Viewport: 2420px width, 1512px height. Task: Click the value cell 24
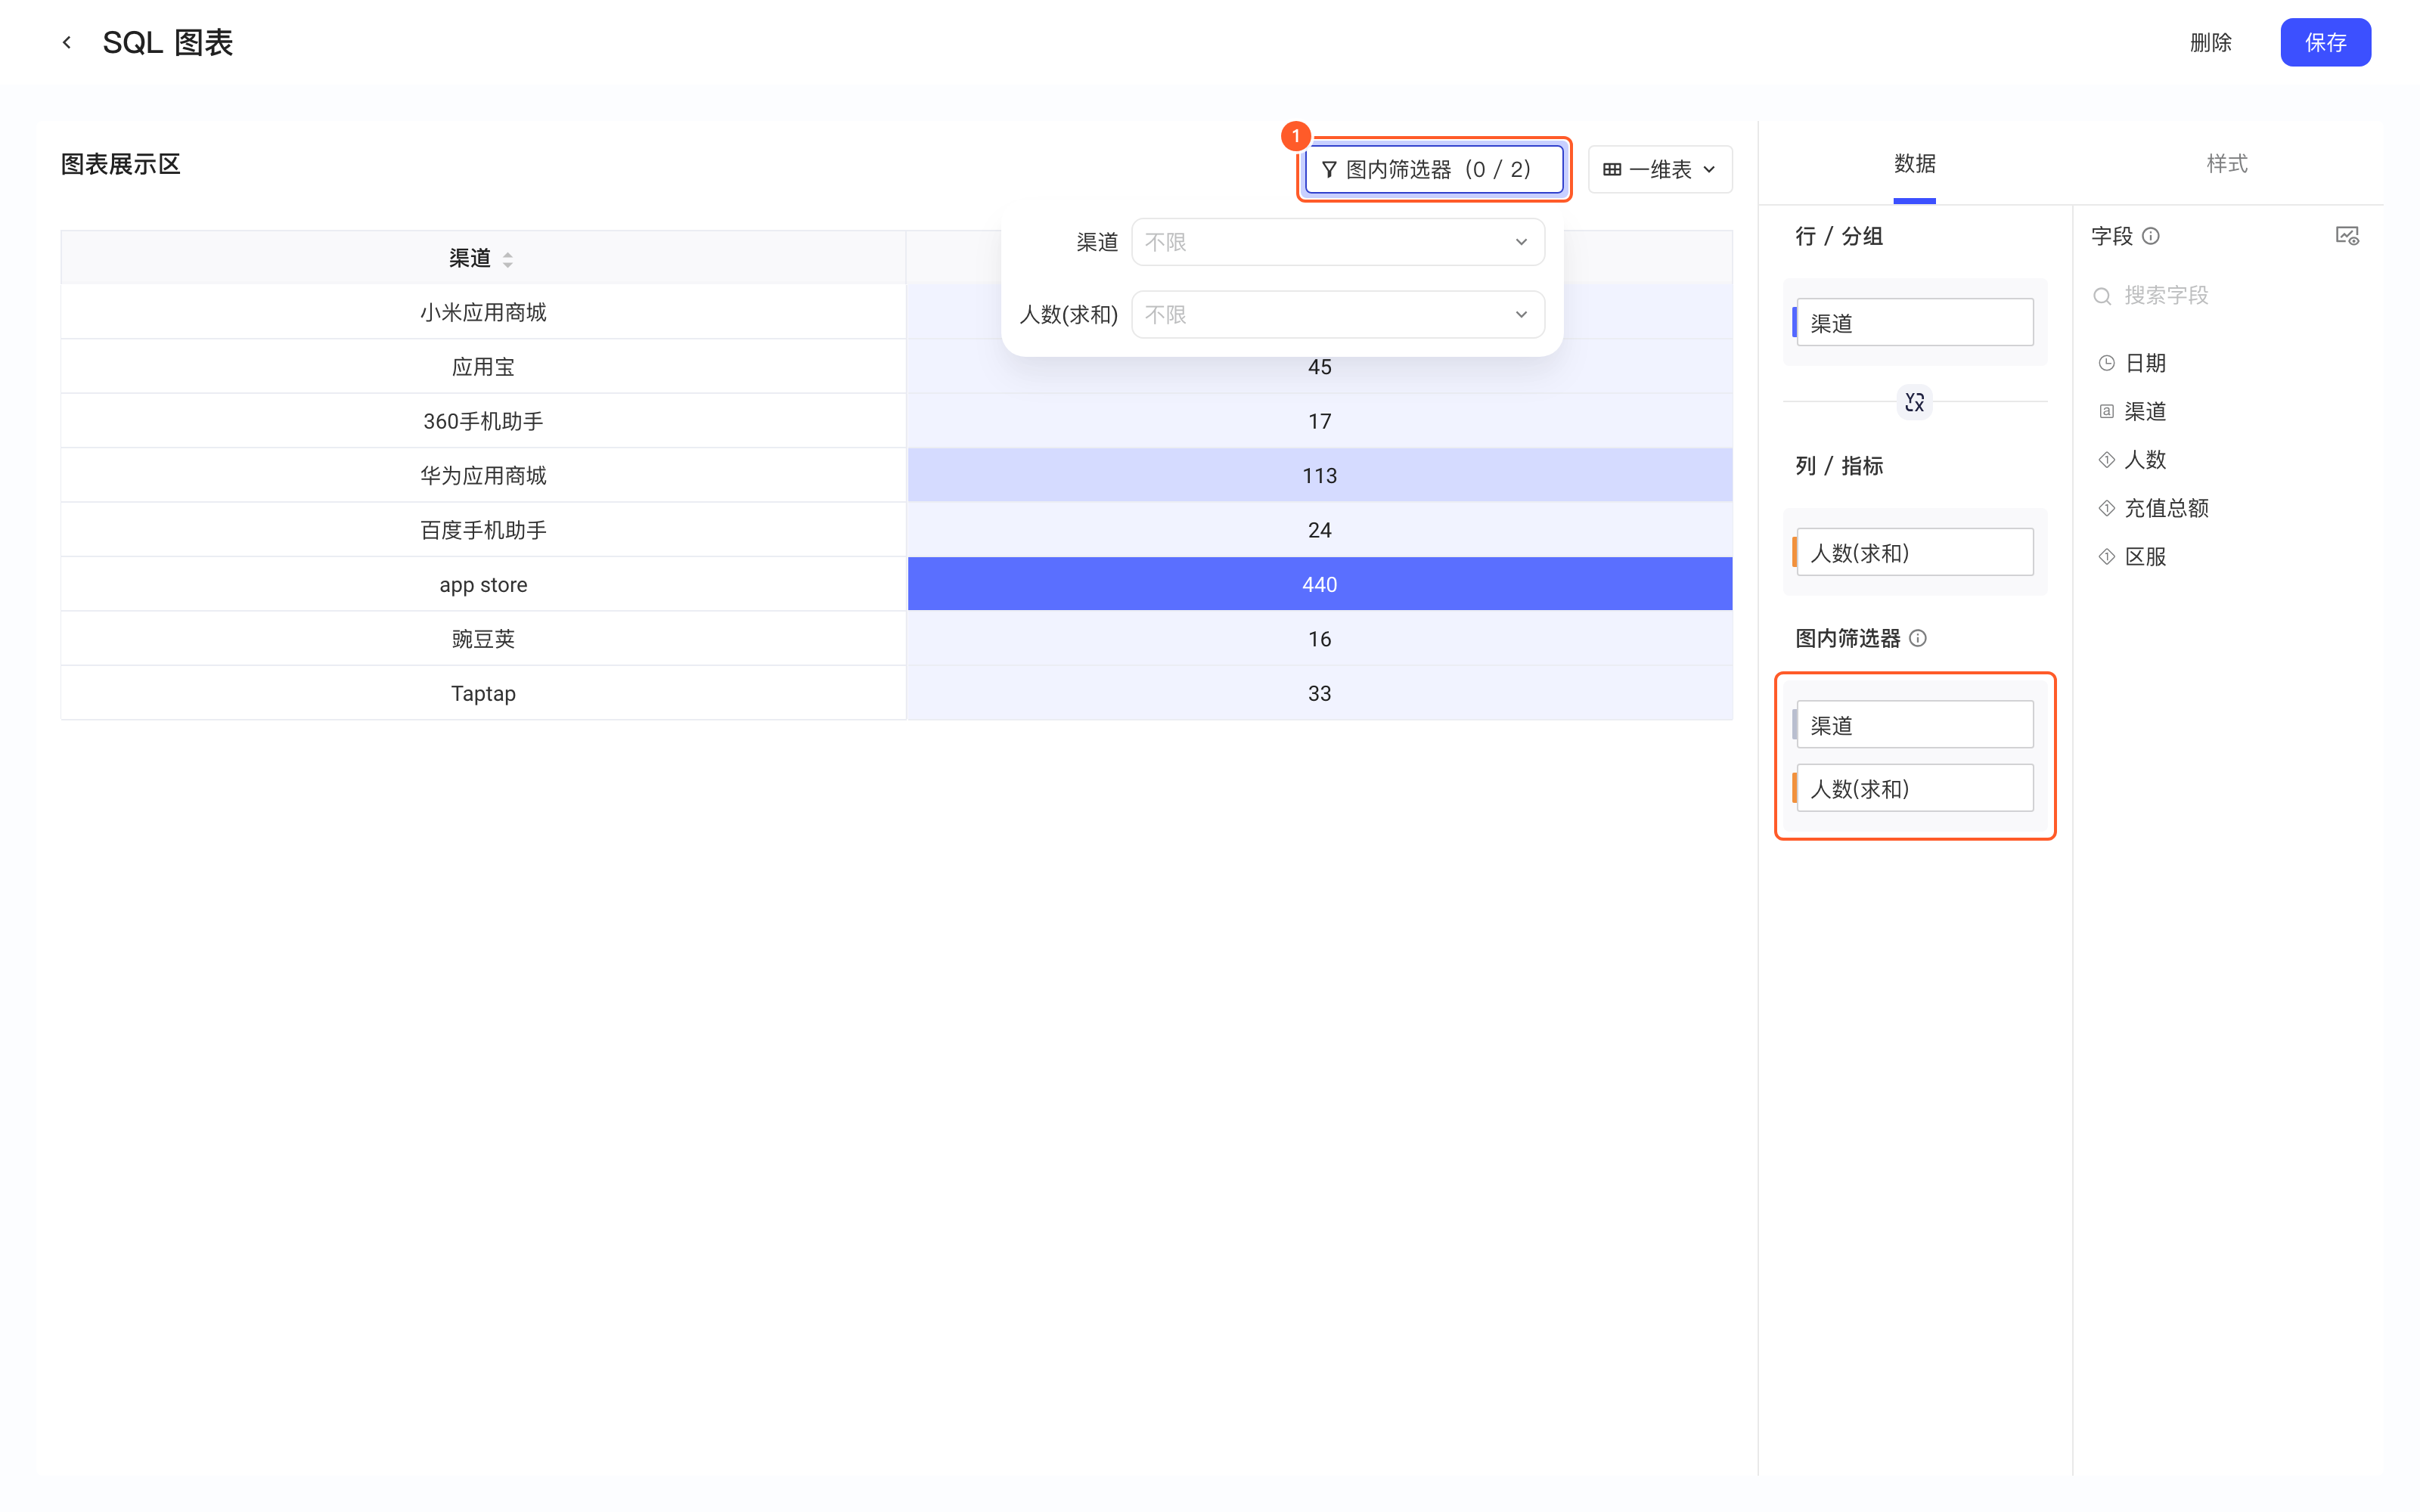(x=1319, y=530)
